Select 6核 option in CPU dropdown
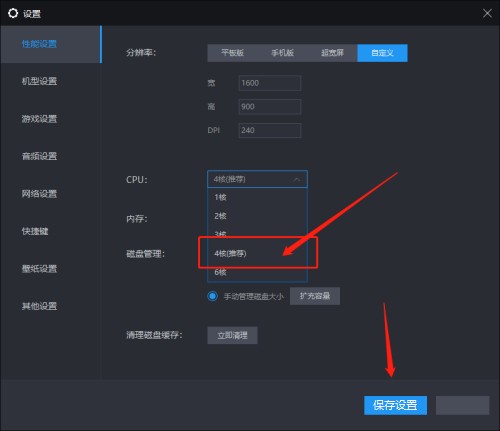Image resolution: width=500 pixels, height=431 pixels. [257, 272]
